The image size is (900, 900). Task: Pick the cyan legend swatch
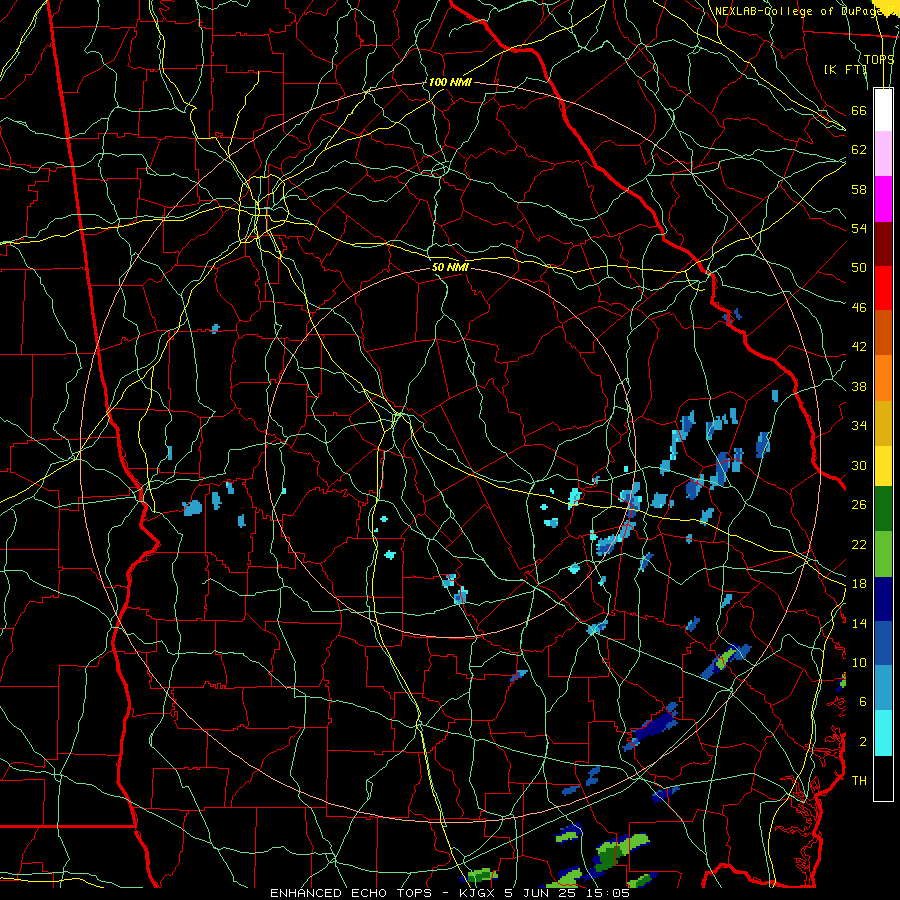[883, 733]
